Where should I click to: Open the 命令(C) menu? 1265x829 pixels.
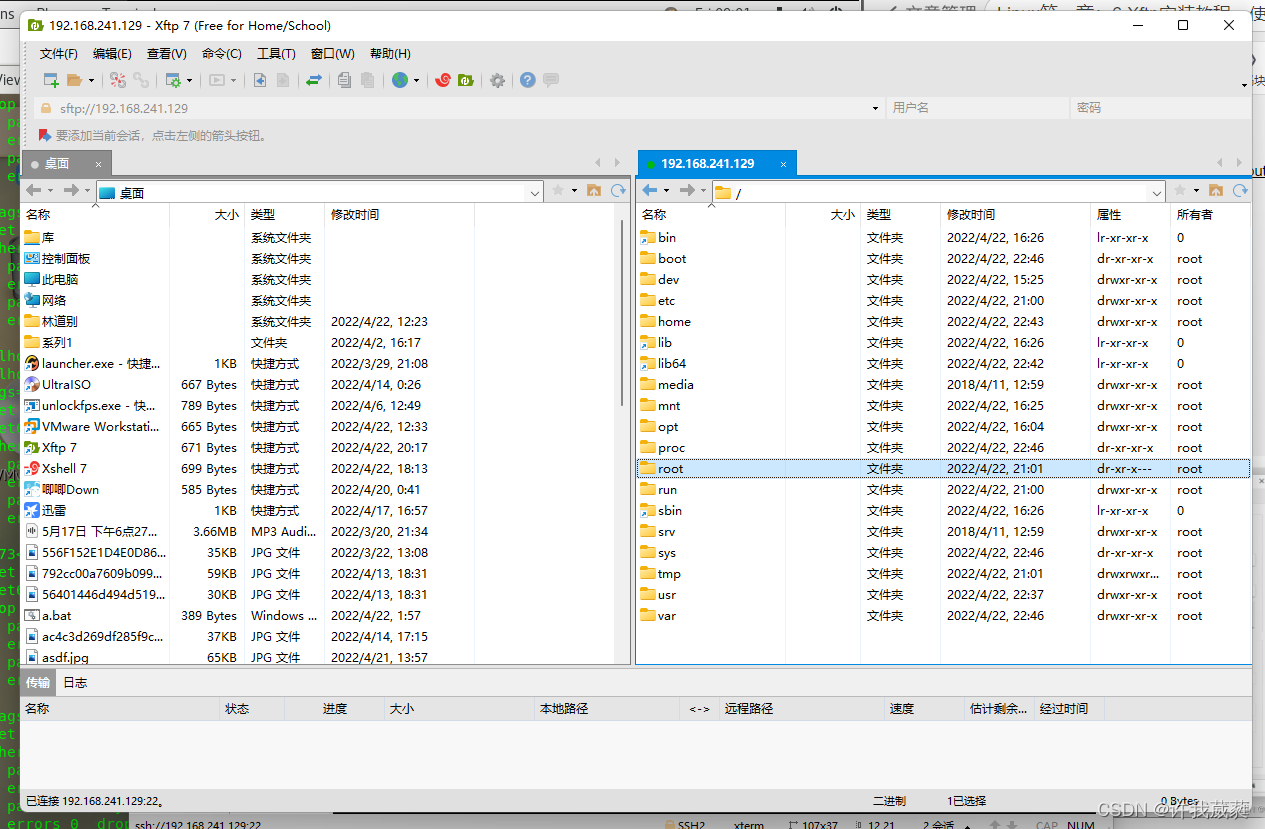tap(222, 54)
